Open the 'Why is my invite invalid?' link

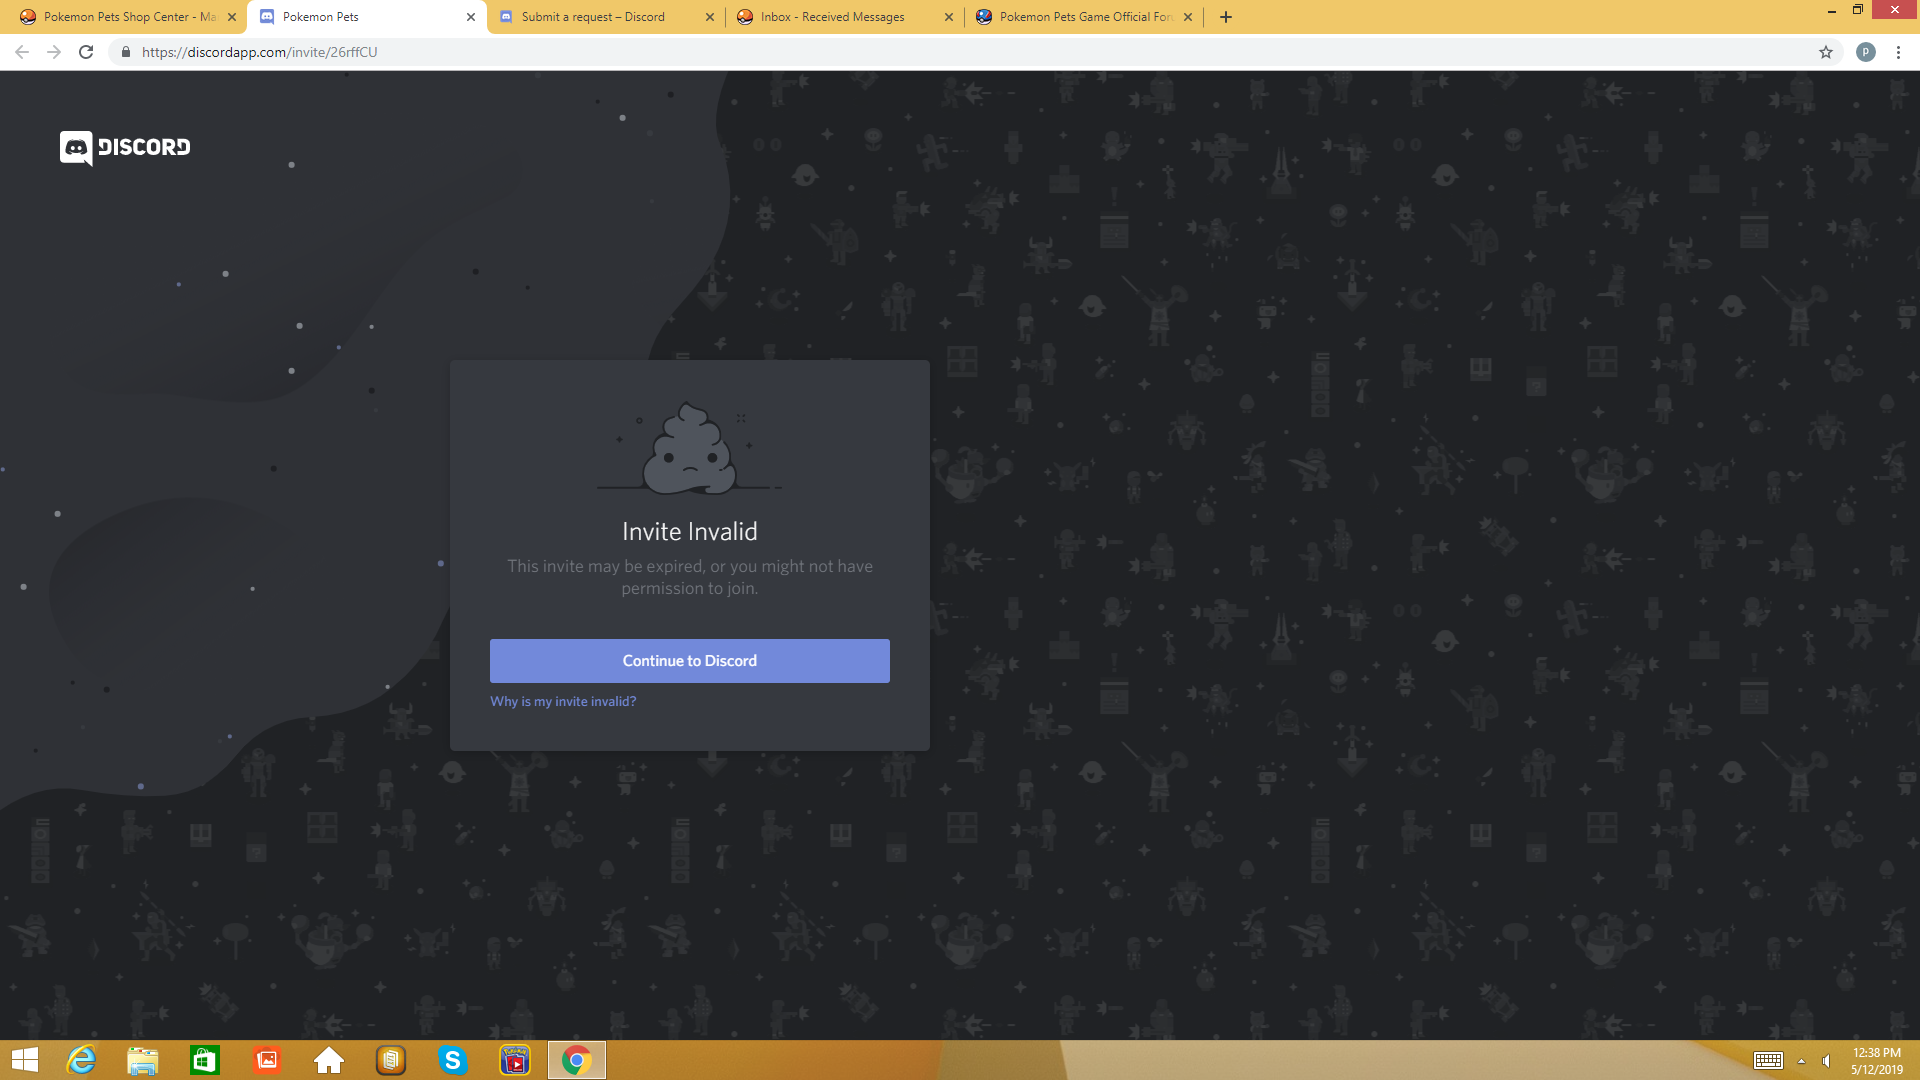pos(563,701)
